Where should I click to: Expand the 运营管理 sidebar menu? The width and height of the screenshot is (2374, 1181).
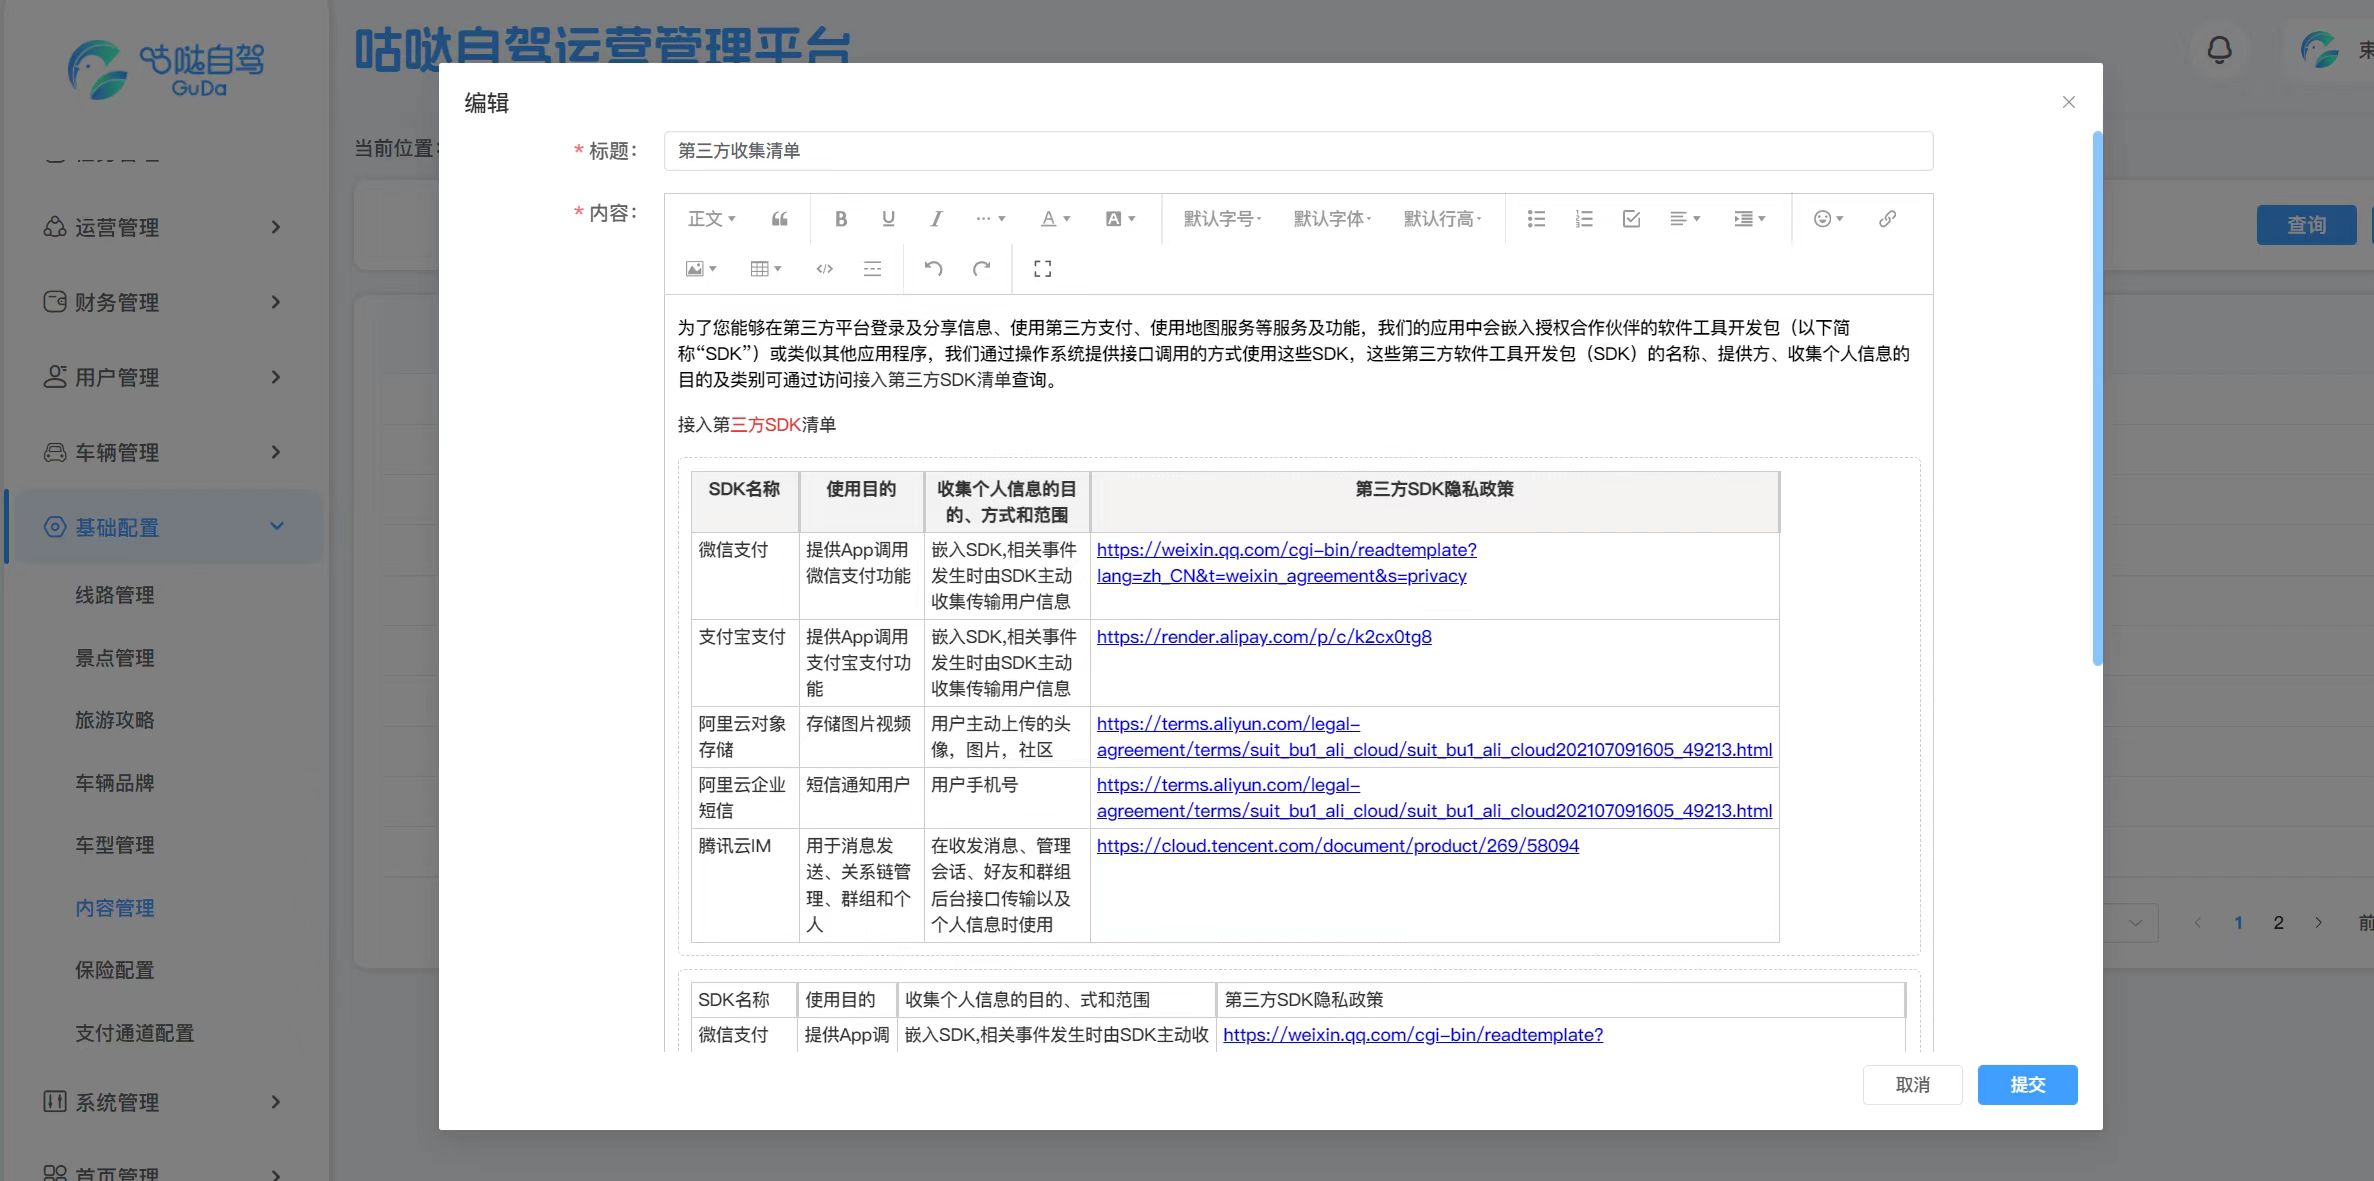pyautogui.click(x=163, y=227)
